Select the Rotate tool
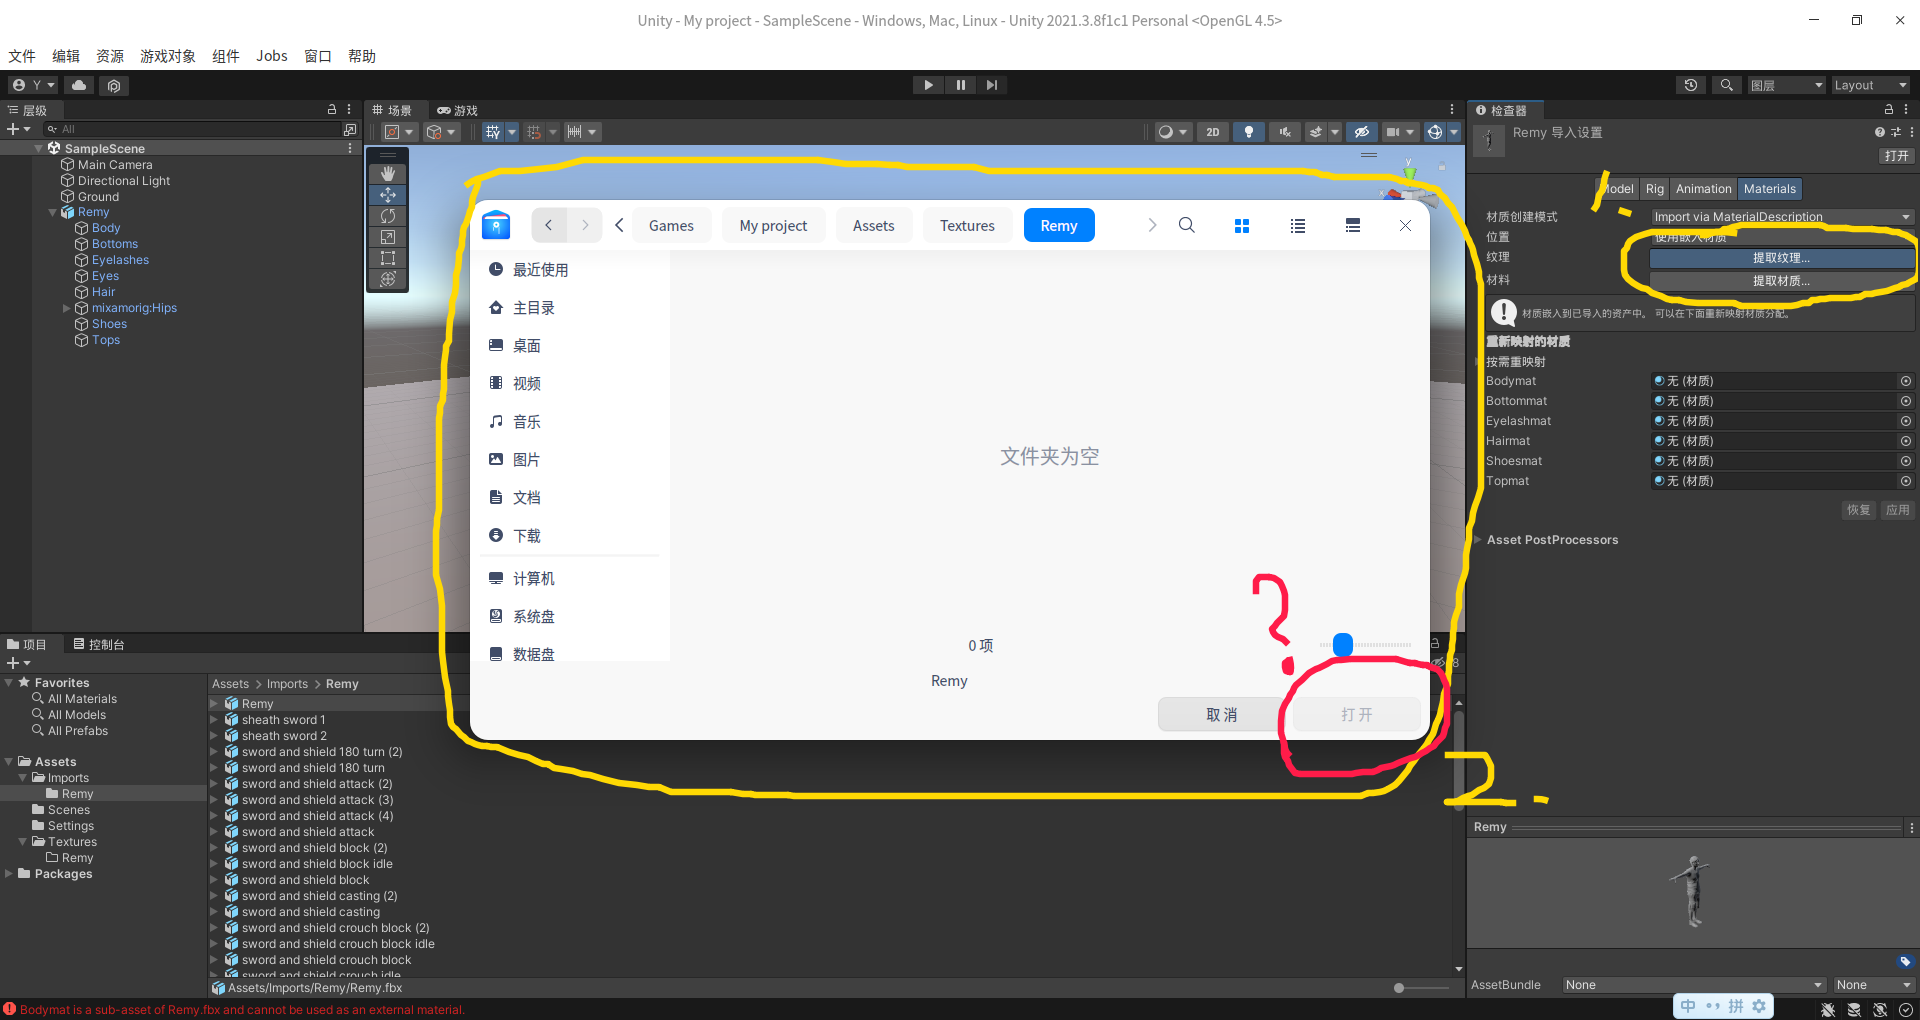This screenshot has width=1920, height=1020. click(x=388, y=216)
